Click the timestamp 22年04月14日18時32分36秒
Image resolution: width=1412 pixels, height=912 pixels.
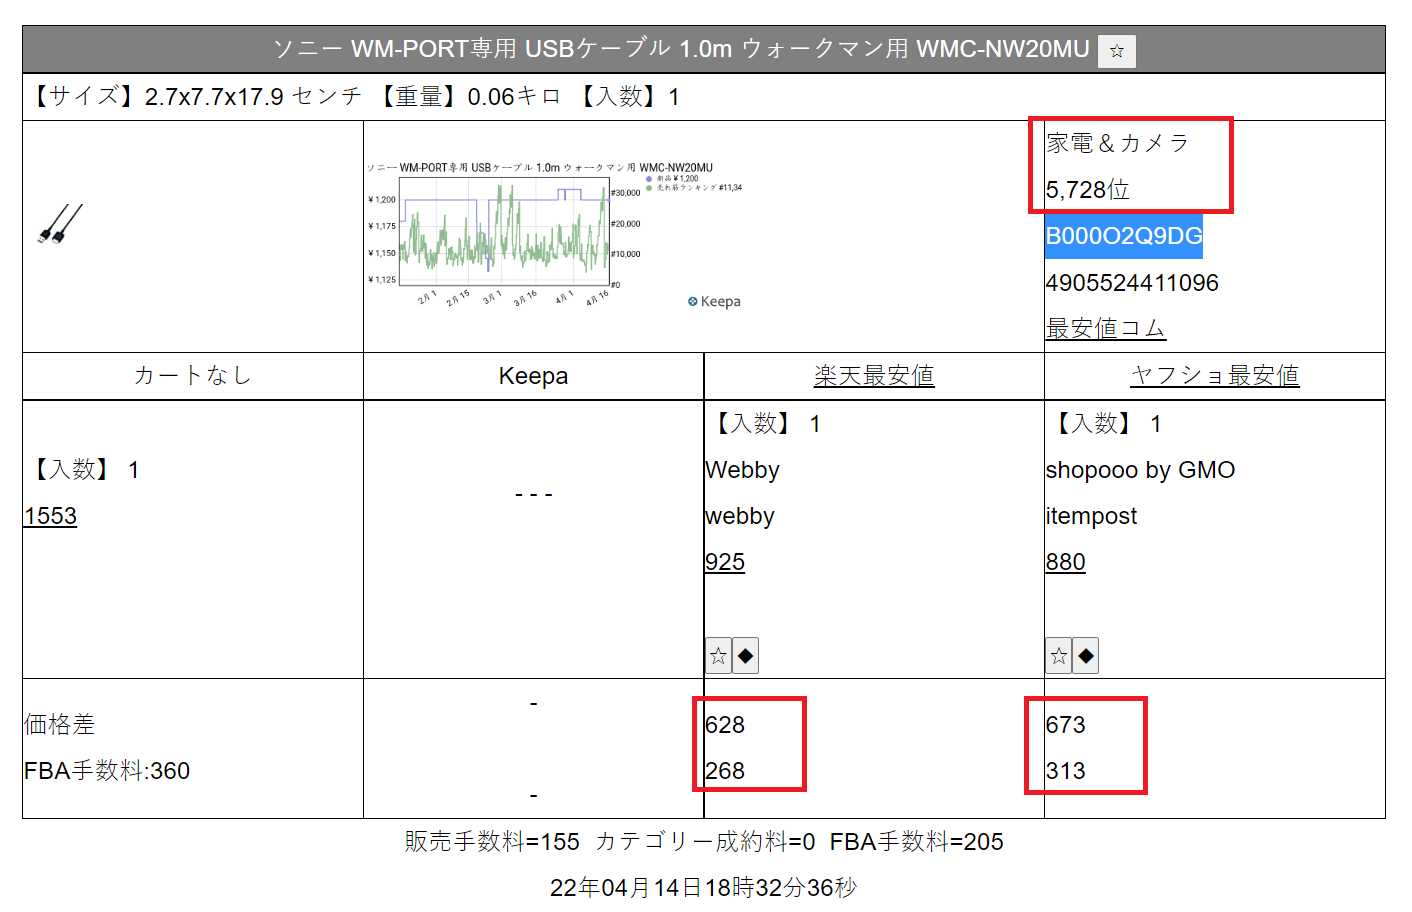click(704, 888)
